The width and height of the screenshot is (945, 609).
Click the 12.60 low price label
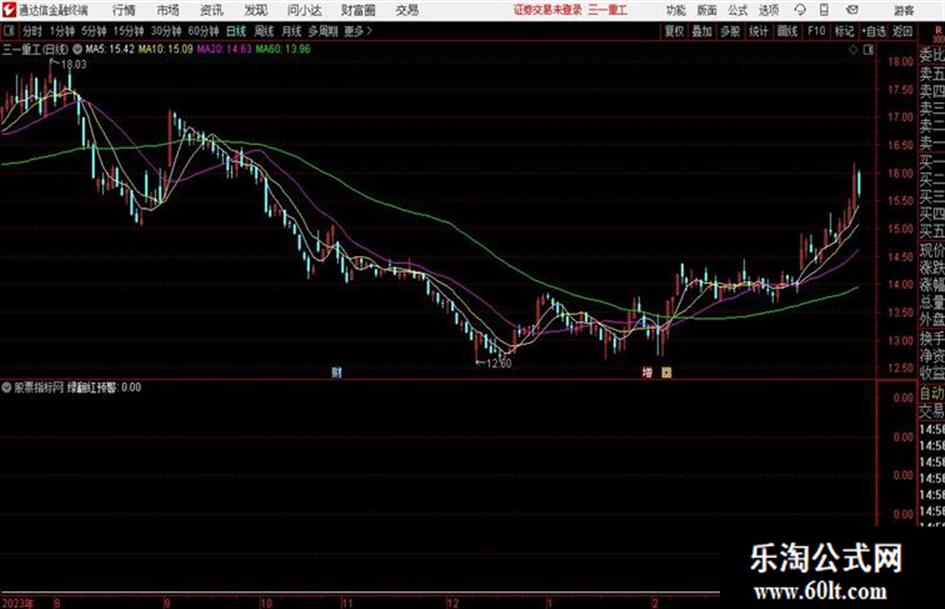pyautogui.click(x=498, y=363)
